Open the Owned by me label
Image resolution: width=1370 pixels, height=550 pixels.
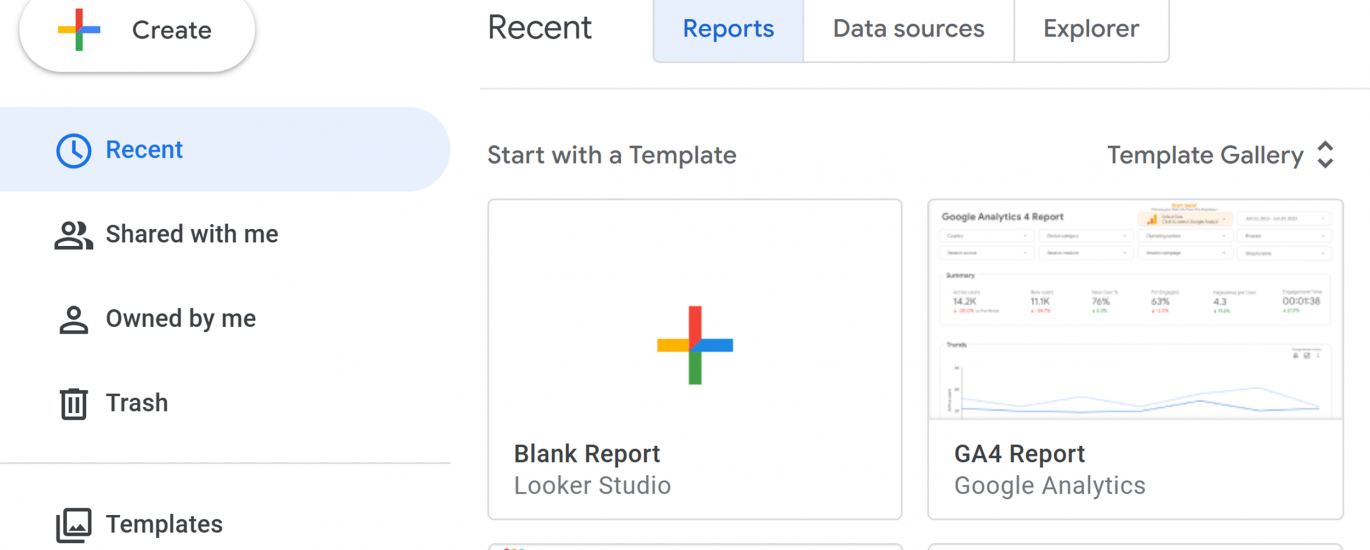click(x=181, y=319)
